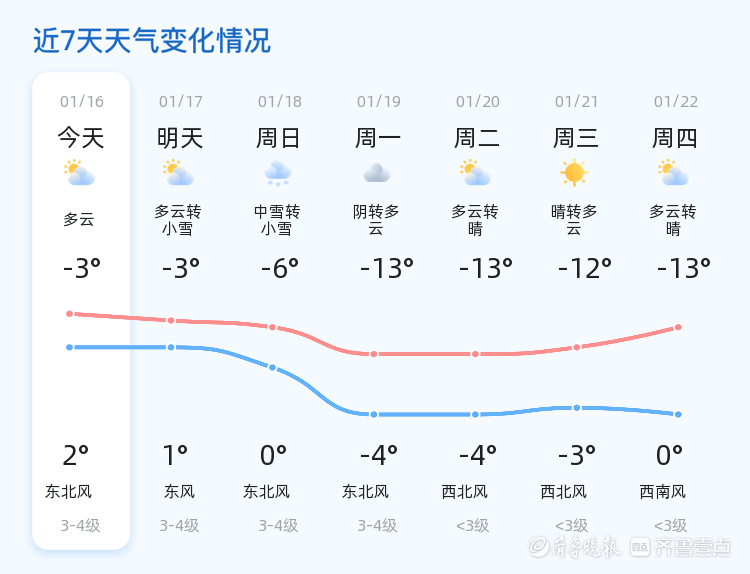Image resolution: width=750 pixels, height=574 pixels.
Task: Click today's partly cloudy weather icon
Action: [79, 174]
